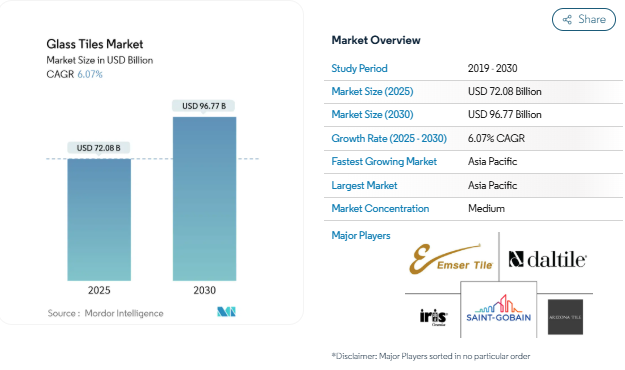Select the Arizona Tile dark logo
Image resolution: width=625 pixels, height=370 pixels.
(x=565, y=317)
